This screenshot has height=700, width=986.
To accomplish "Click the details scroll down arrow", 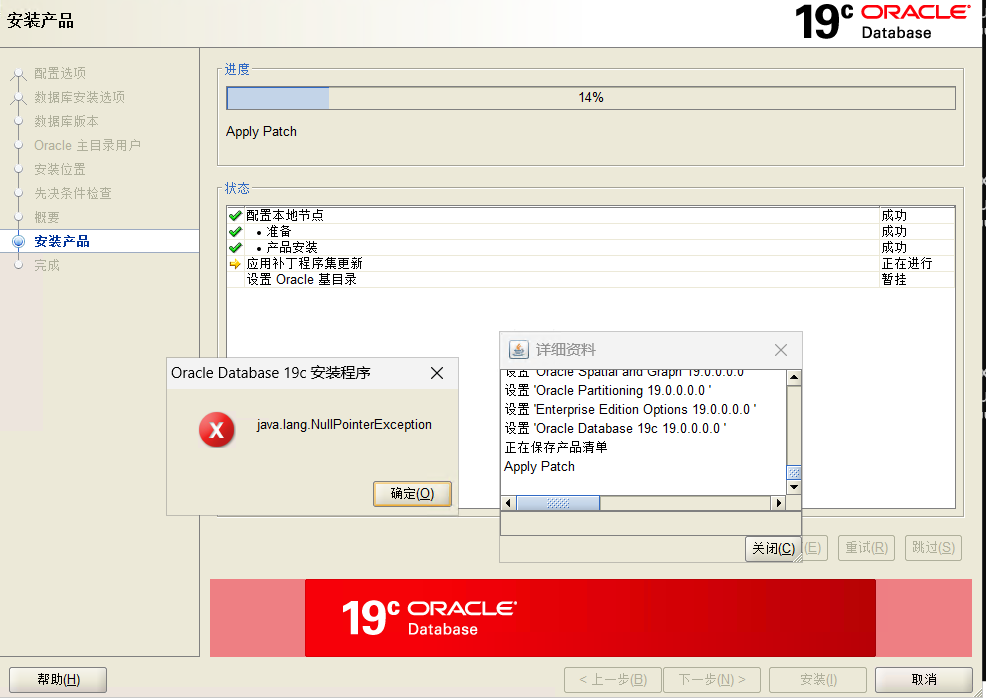I will click(794, 487).
